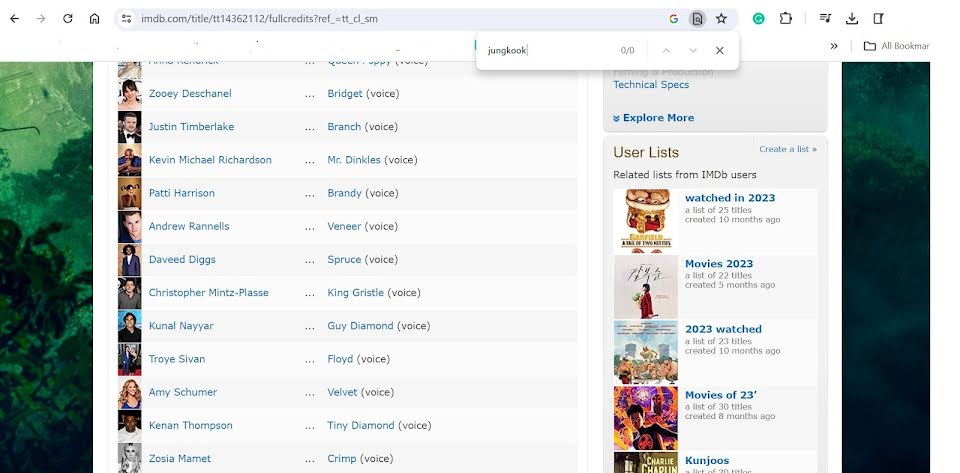This screenshot has width=960, height=473.
Task: Open Christopher Mintz-Plasse's page
Action: pos(209,292)
